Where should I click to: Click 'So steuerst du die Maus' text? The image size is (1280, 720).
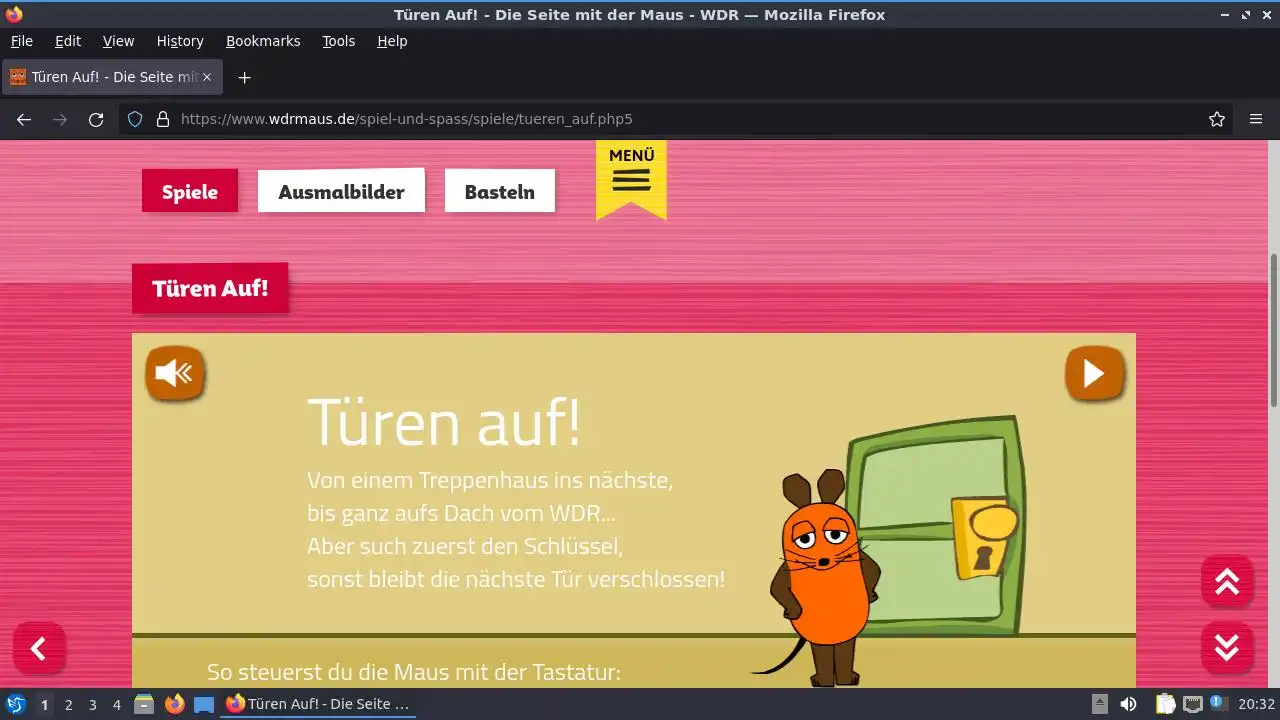(414, 672)
